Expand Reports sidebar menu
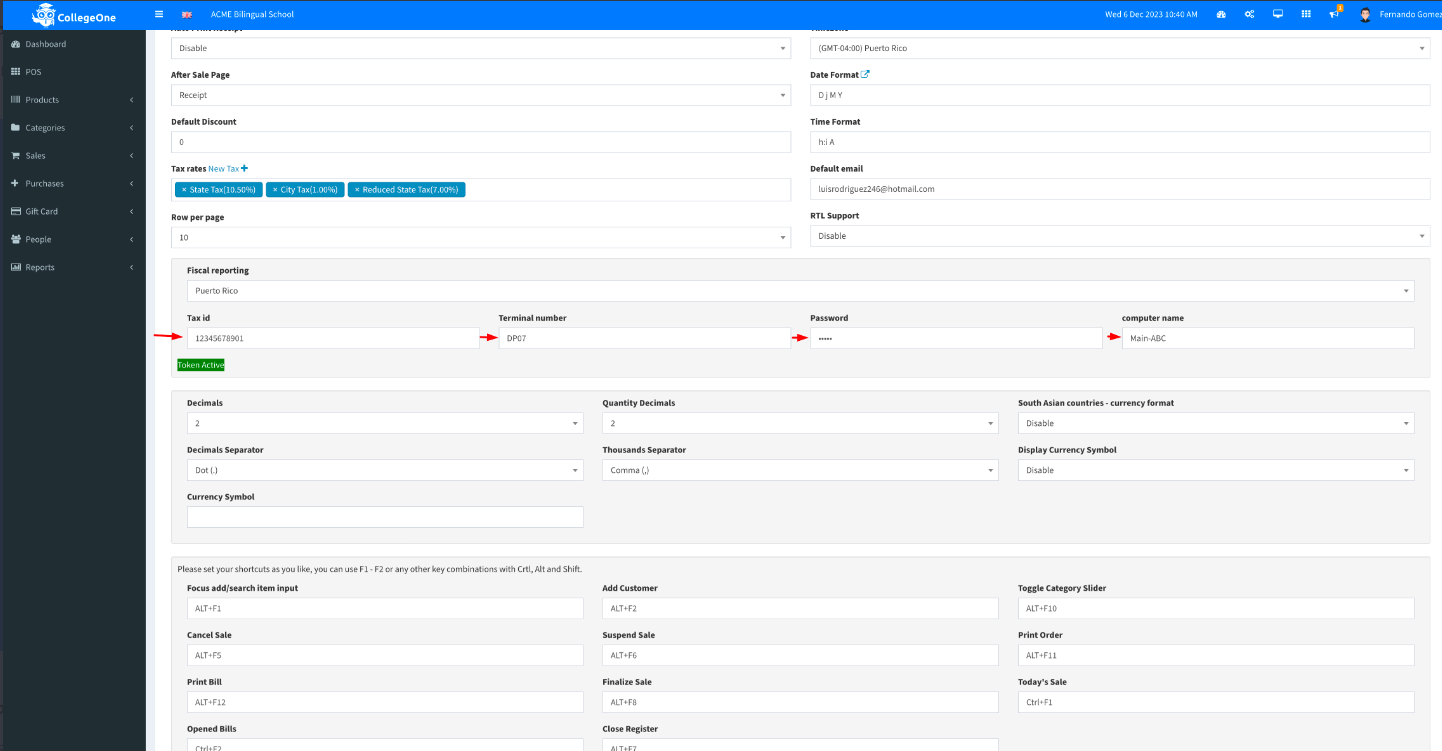 (73, 268)
